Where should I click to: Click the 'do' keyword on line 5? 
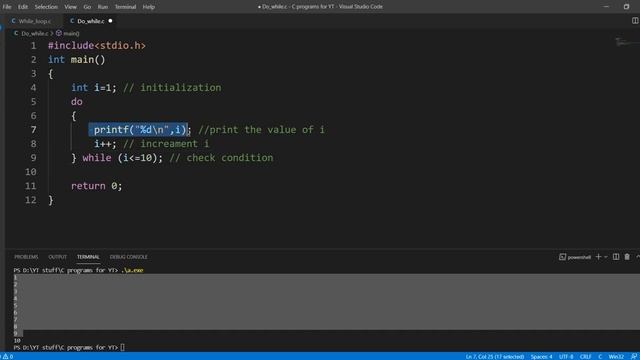point(77,102)
